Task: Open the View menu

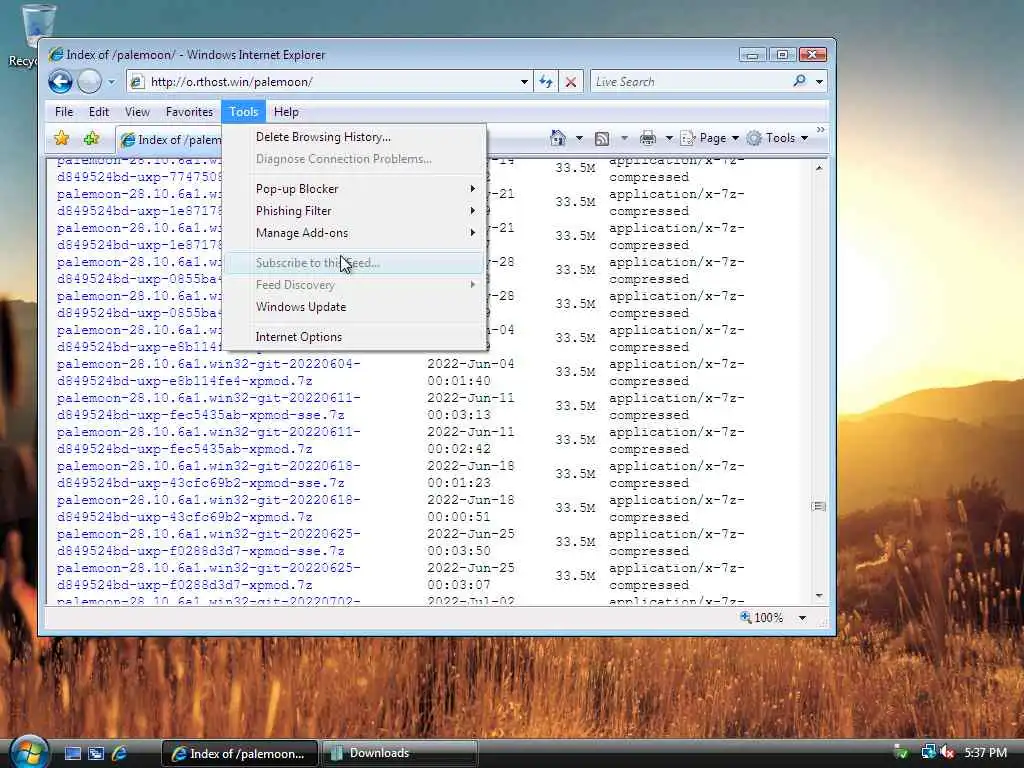Action: pos(137,112)
